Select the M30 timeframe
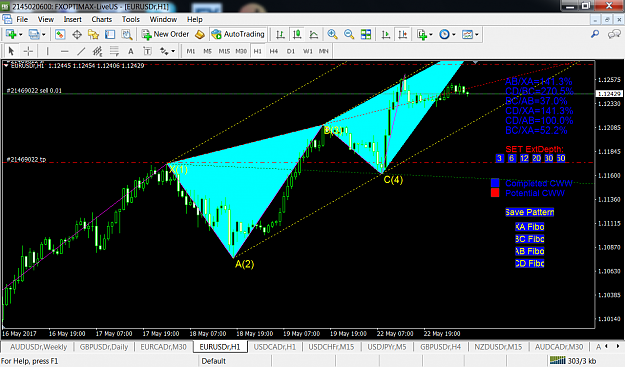Screen dimensions: 625x367 241,51
